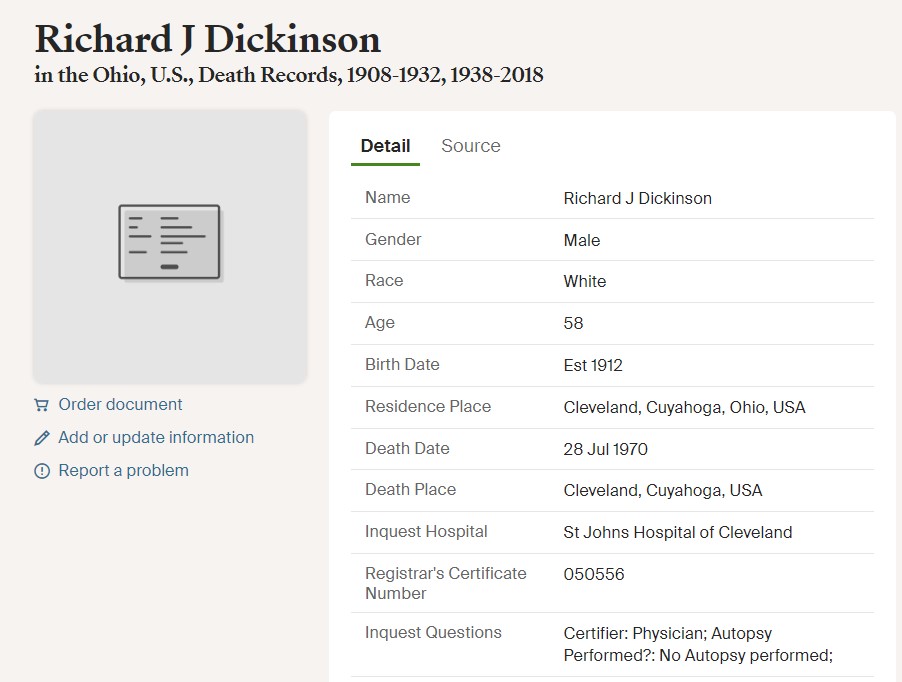
Task: Click Report a problem link
Action: [124, 470]
